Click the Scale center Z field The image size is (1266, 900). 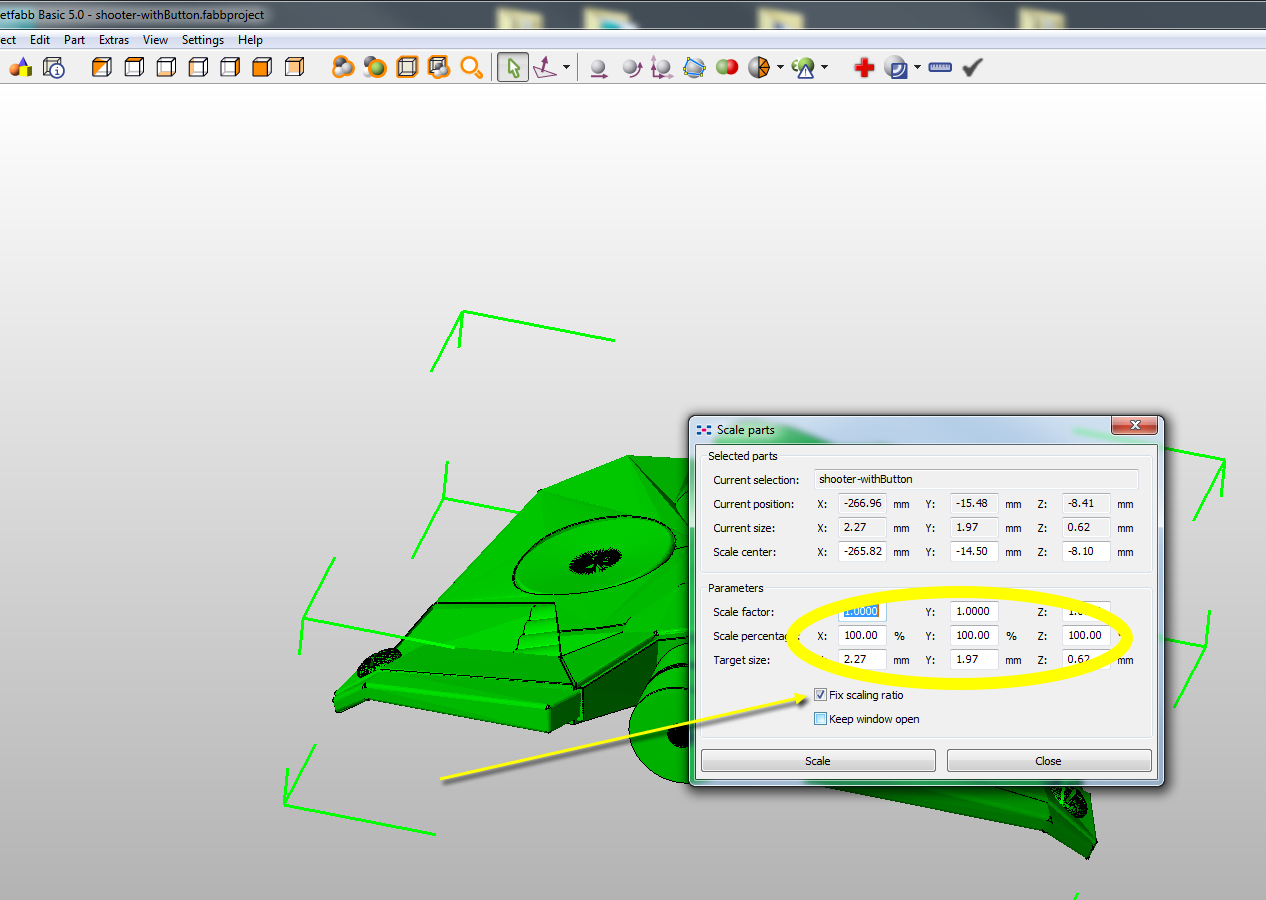pyautogui.click(x=1086, y=552)
